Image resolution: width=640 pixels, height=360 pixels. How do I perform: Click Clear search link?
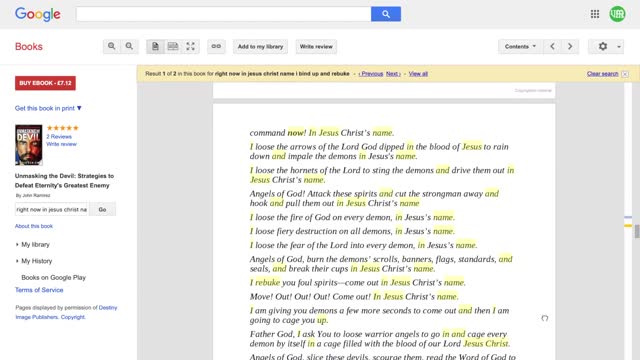point(602,74)
